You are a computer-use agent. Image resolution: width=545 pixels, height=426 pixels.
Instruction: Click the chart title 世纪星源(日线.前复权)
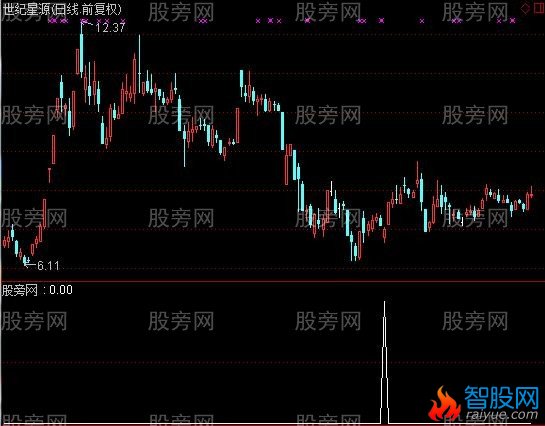tap(62, 9)
